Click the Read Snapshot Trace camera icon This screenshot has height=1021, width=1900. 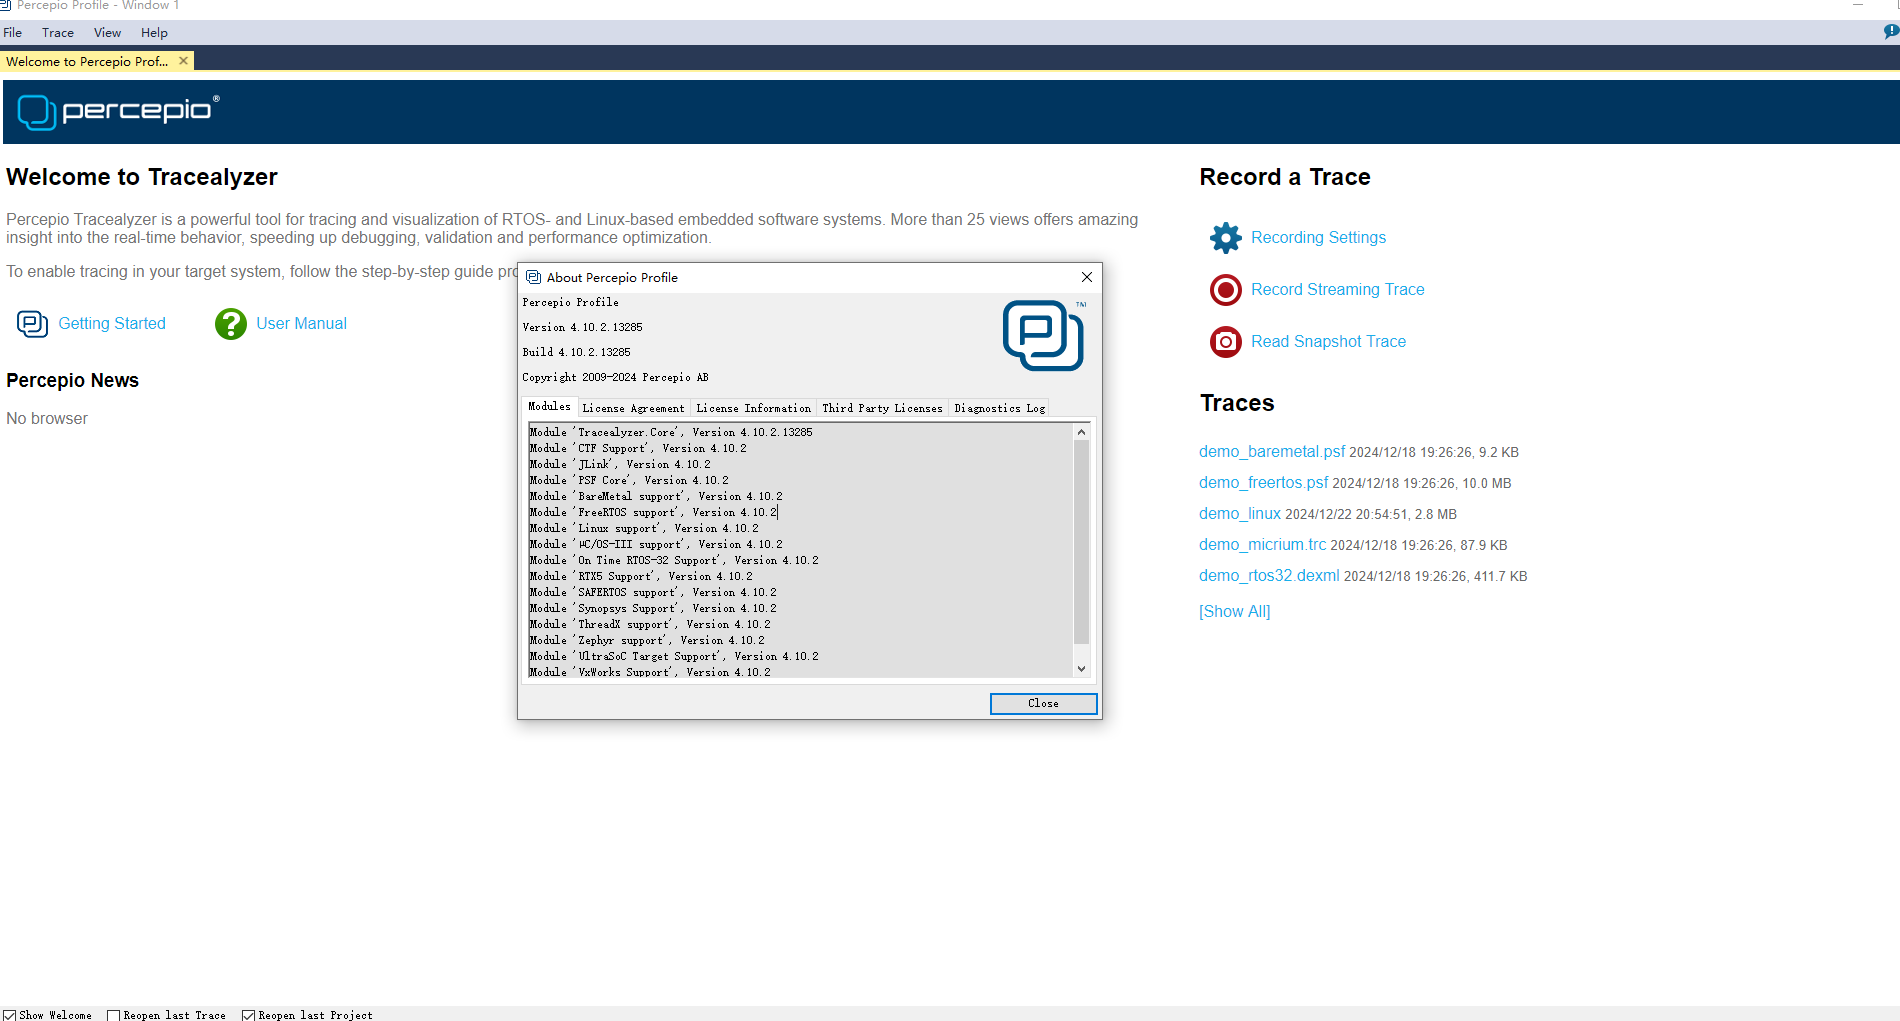click(x=1225, y=342)
